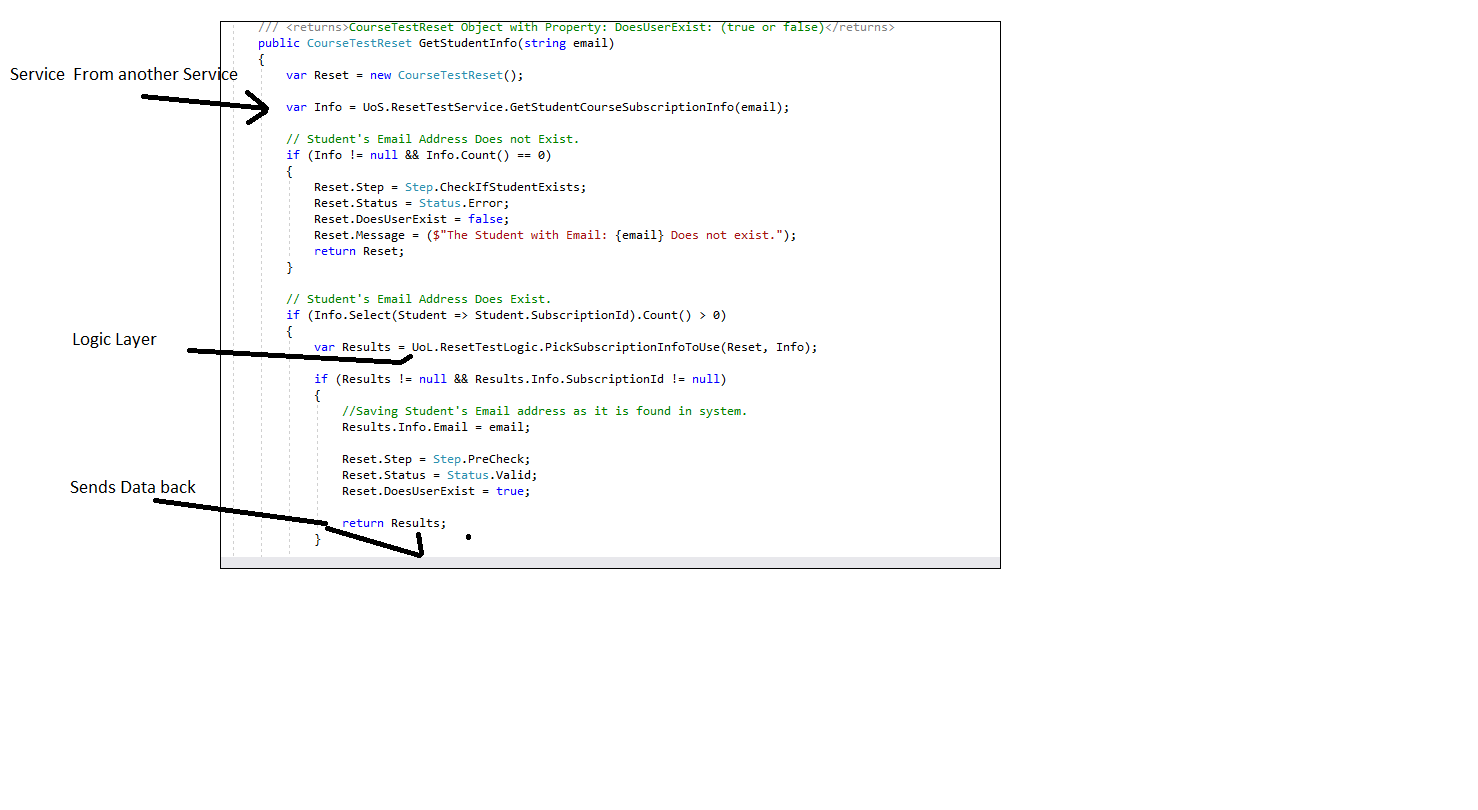Click the Step.PreCheck assignment
This screenshot has width=1478, height=810.
[x=436, y=459]
